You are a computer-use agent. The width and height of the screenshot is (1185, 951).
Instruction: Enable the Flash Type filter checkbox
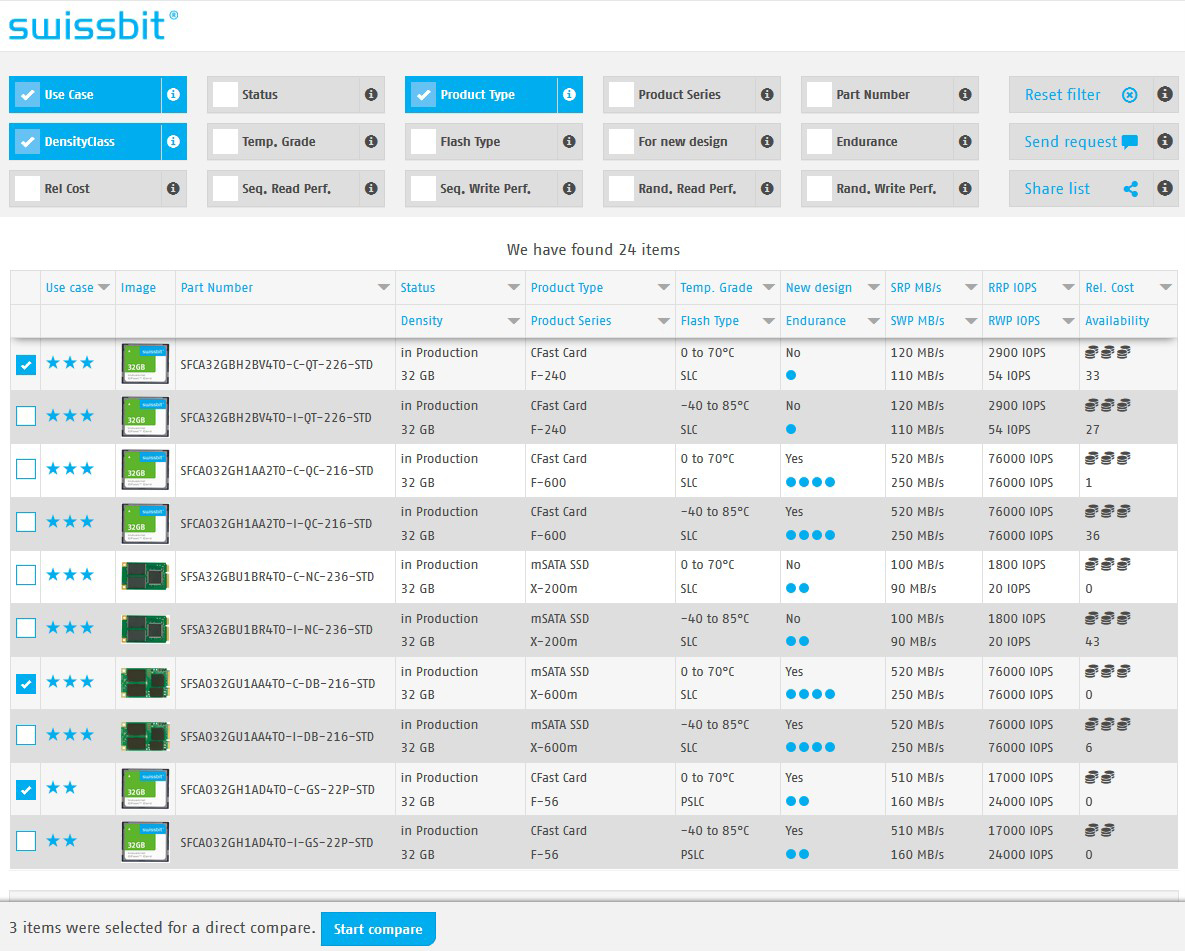point(423,141)
